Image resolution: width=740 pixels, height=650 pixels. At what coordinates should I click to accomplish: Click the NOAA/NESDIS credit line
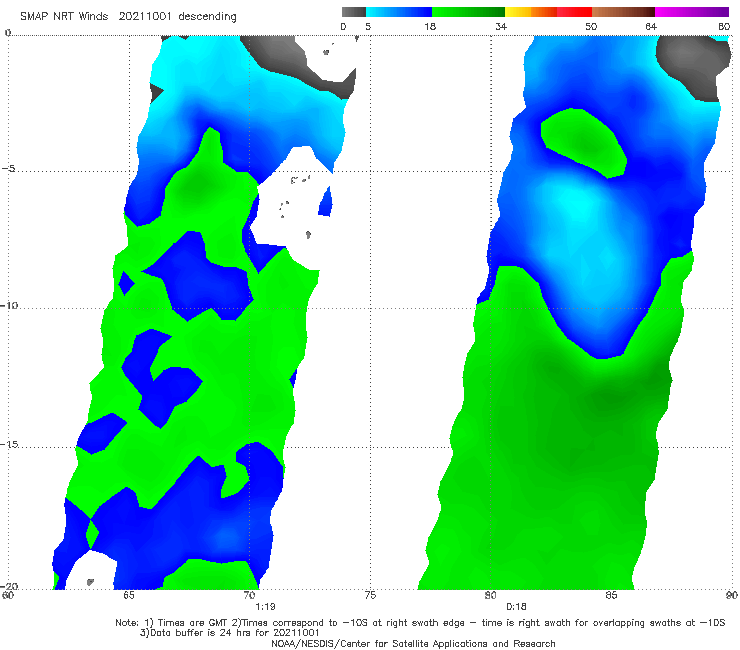coord(413,643)
